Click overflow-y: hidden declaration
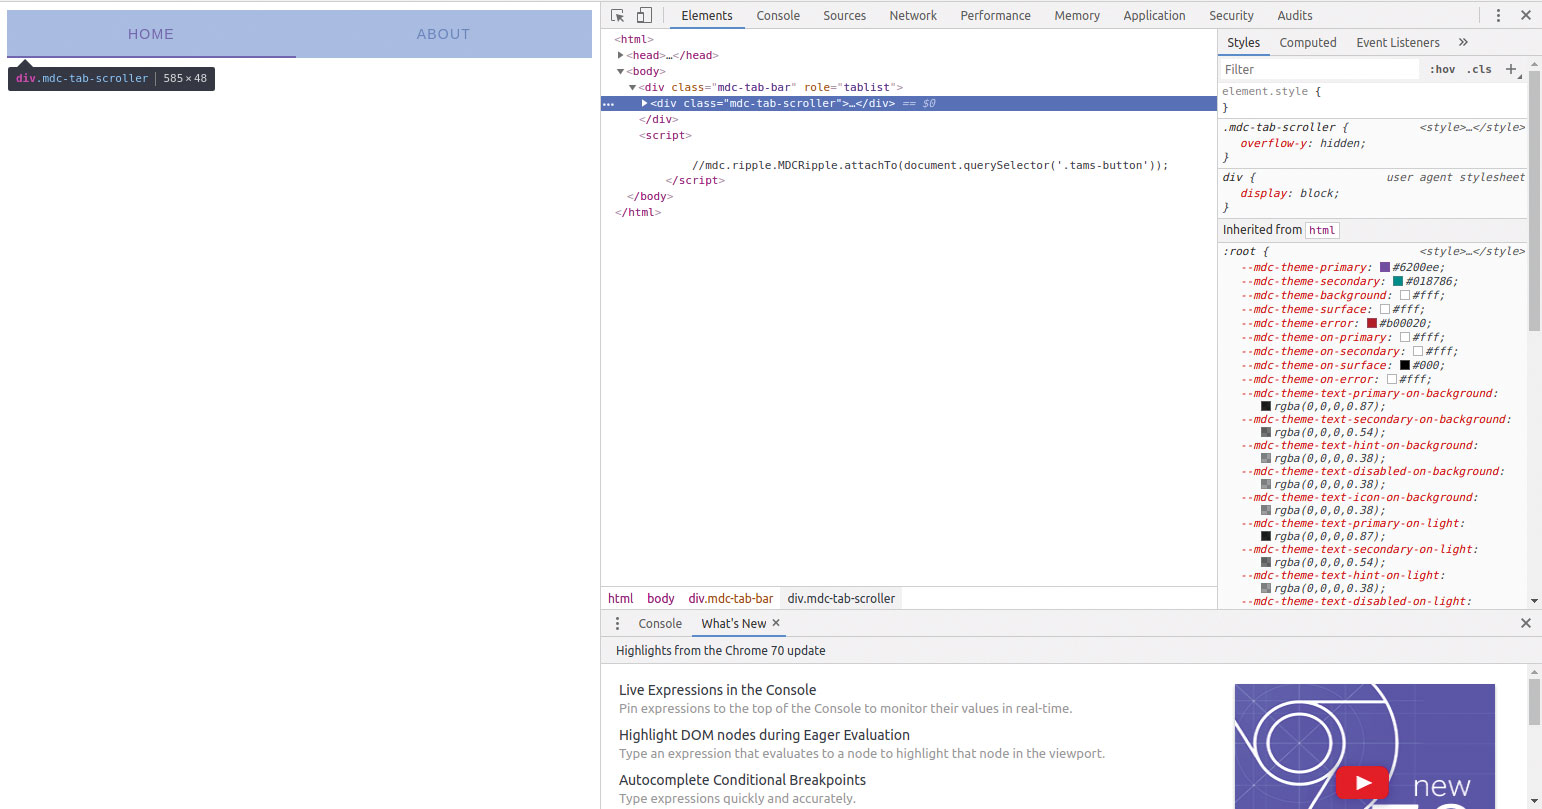Viewport: 1542px width, 809px height. coord(1303,143)
